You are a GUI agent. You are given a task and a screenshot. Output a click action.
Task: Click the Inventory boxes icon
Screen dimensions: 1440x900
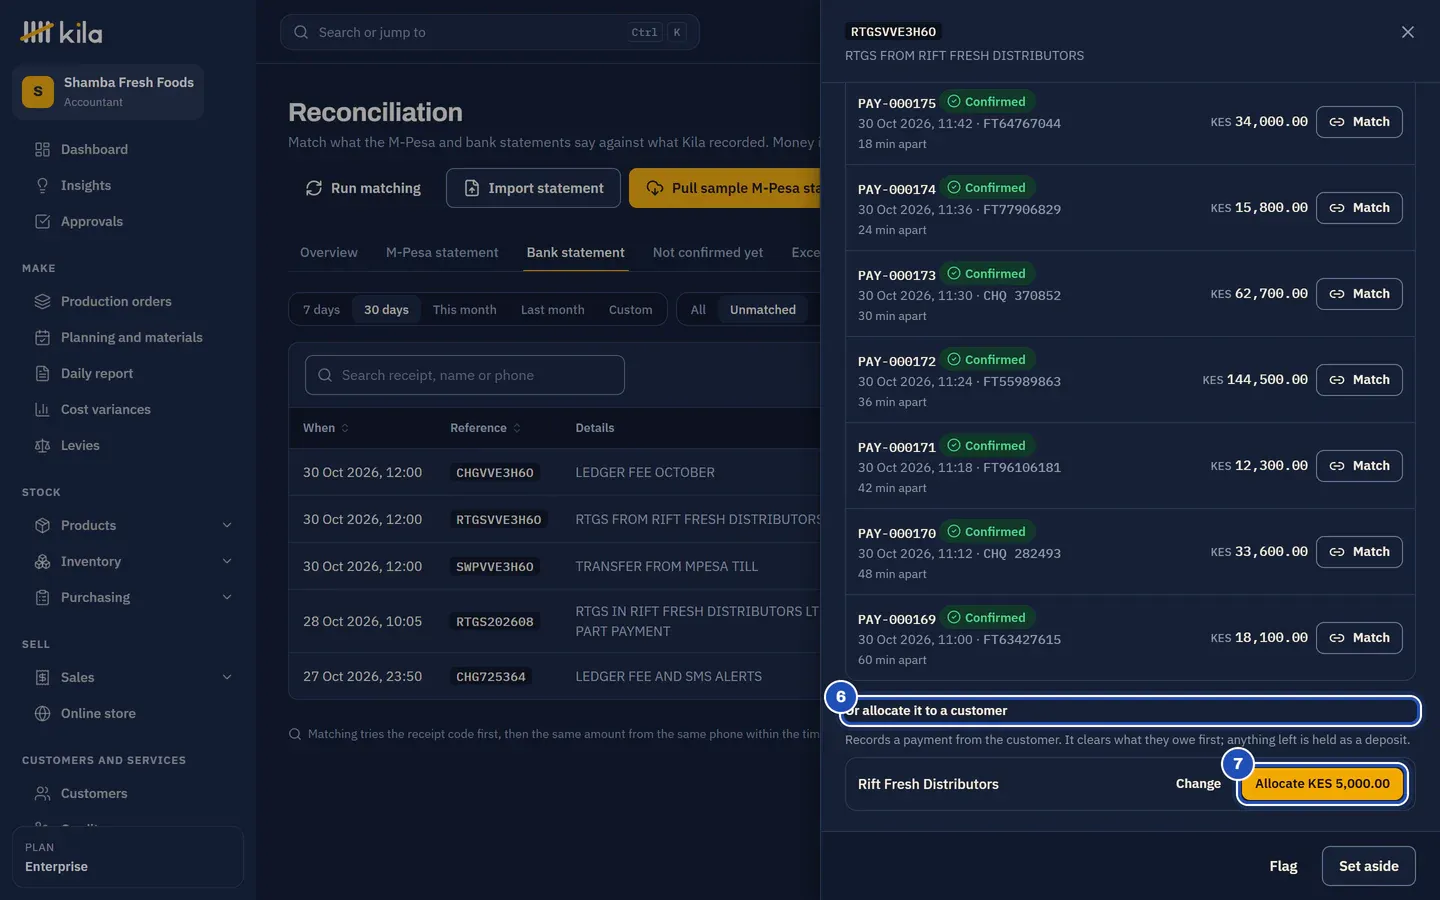(x=42, y=562)
